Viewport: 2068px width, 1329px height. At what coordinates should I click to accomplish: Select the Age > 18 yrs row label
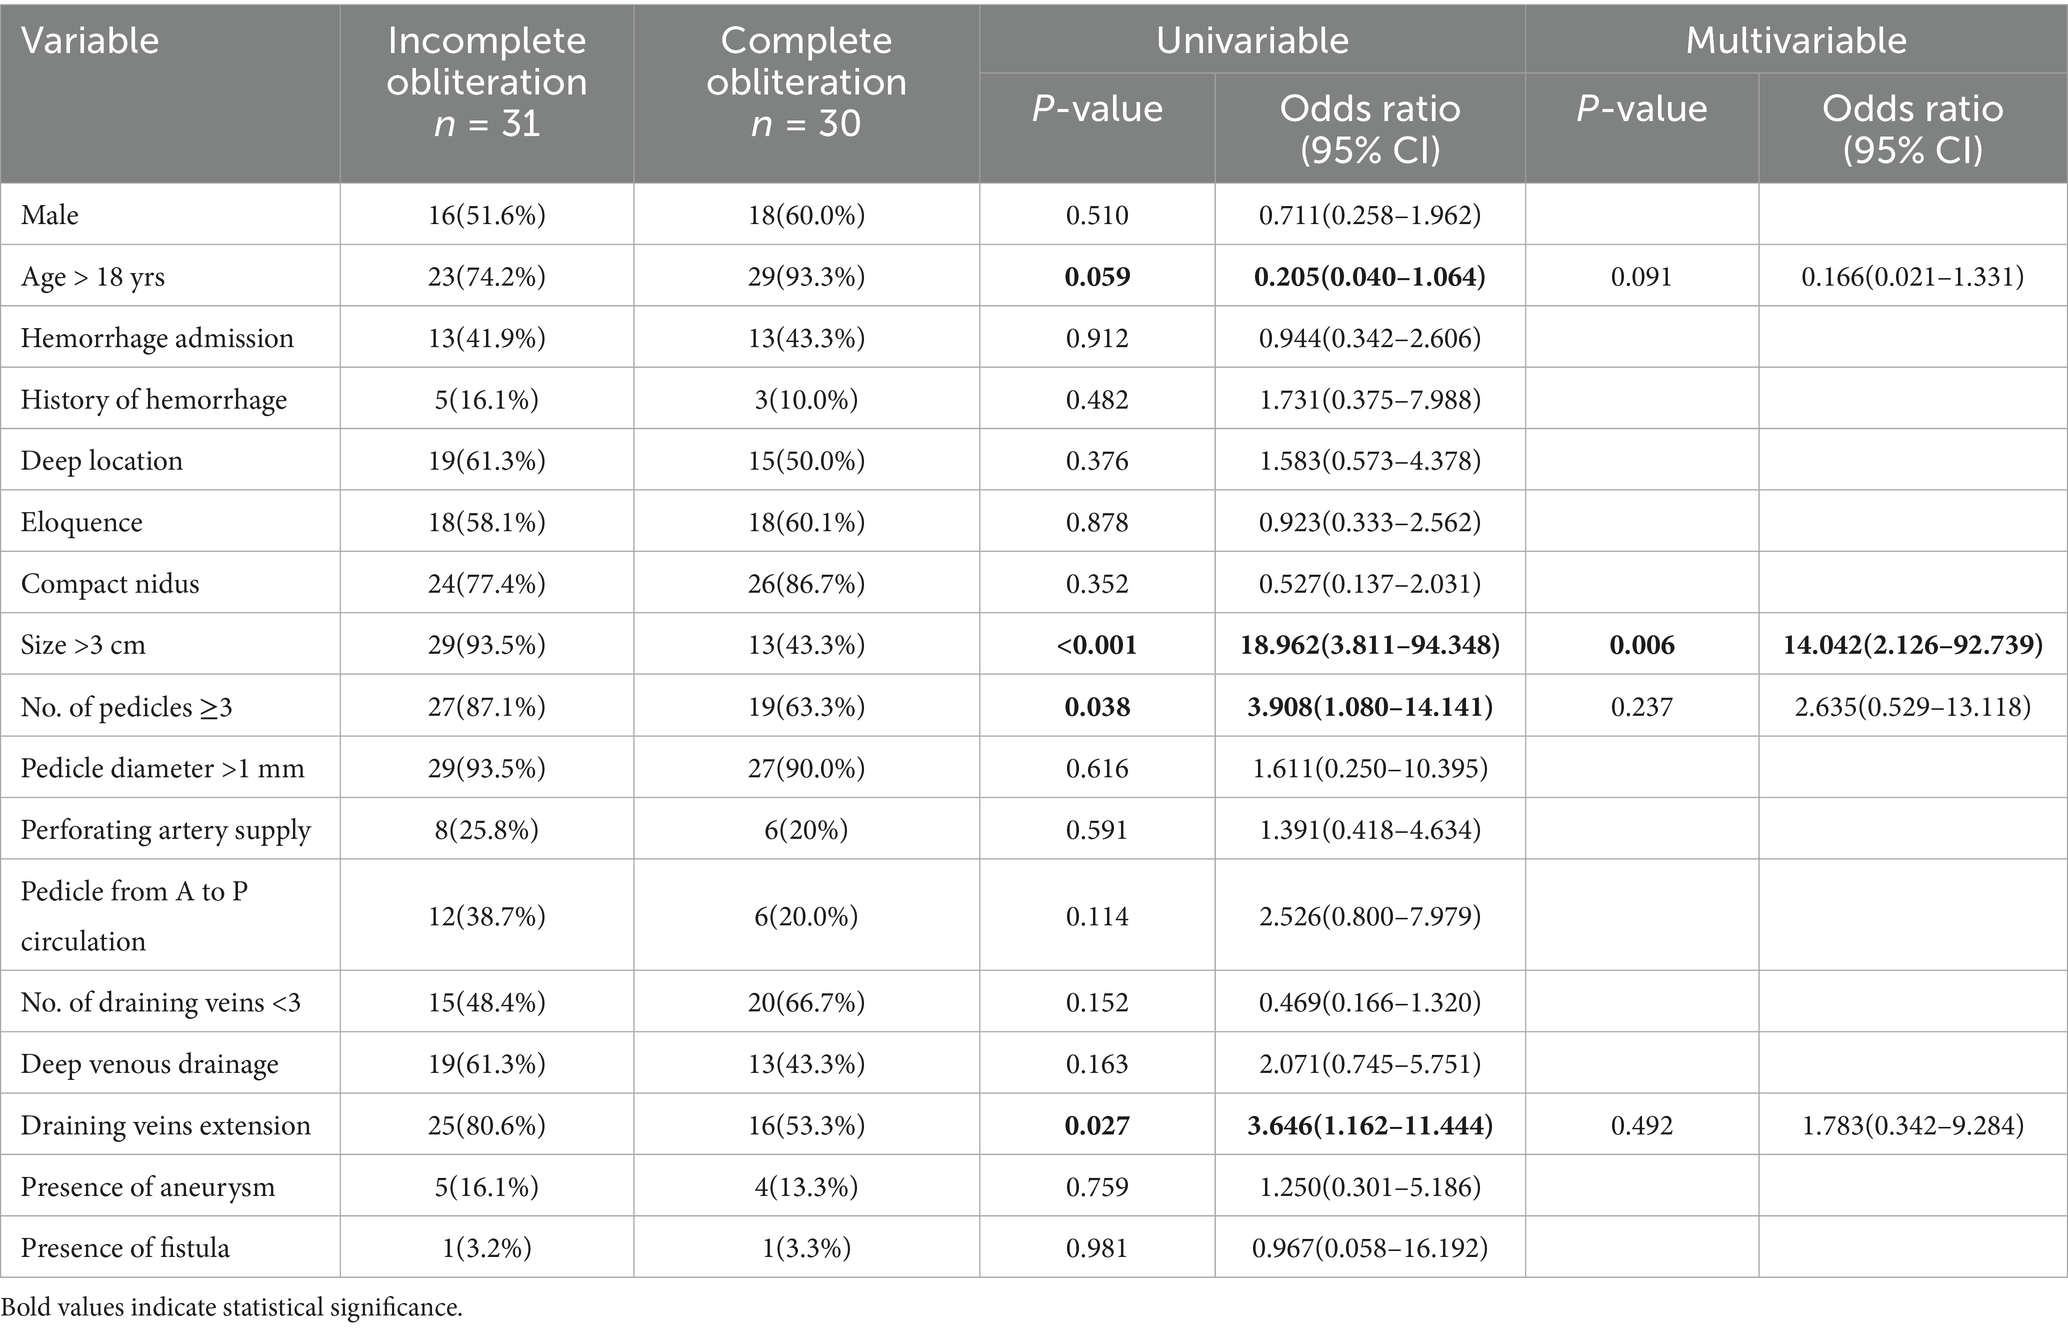click(93, 276)
